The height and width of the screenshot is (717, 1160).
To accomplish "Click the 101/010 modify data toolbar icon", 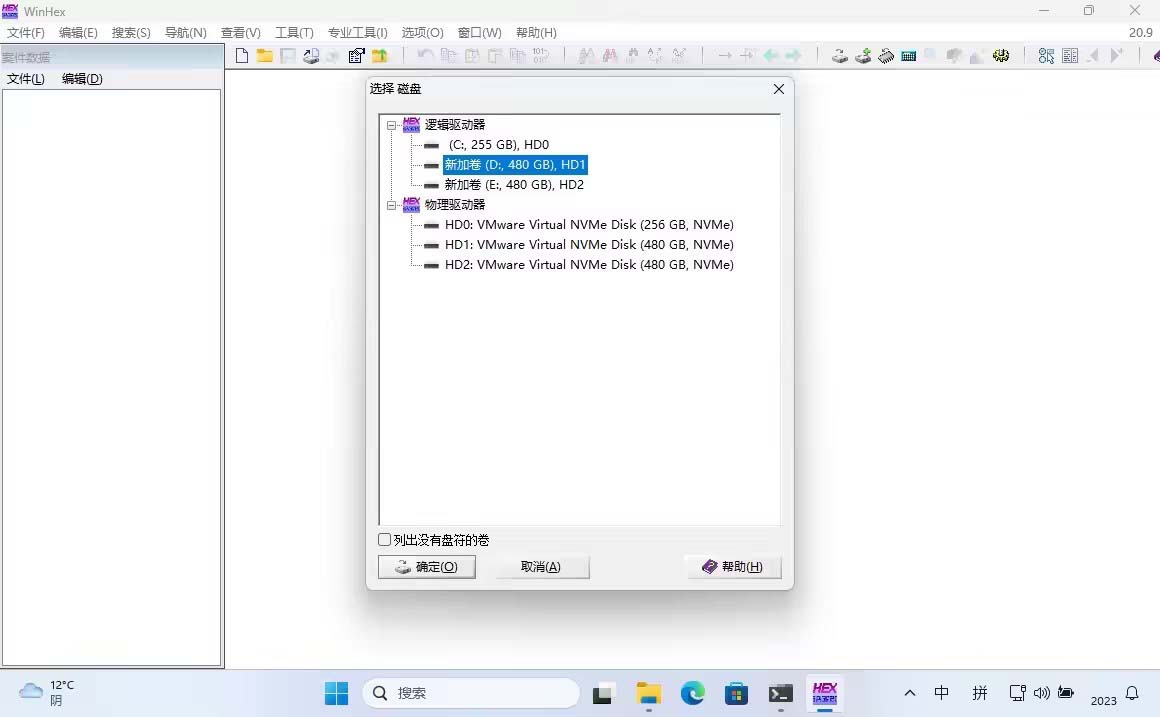I will pos(541,55).
